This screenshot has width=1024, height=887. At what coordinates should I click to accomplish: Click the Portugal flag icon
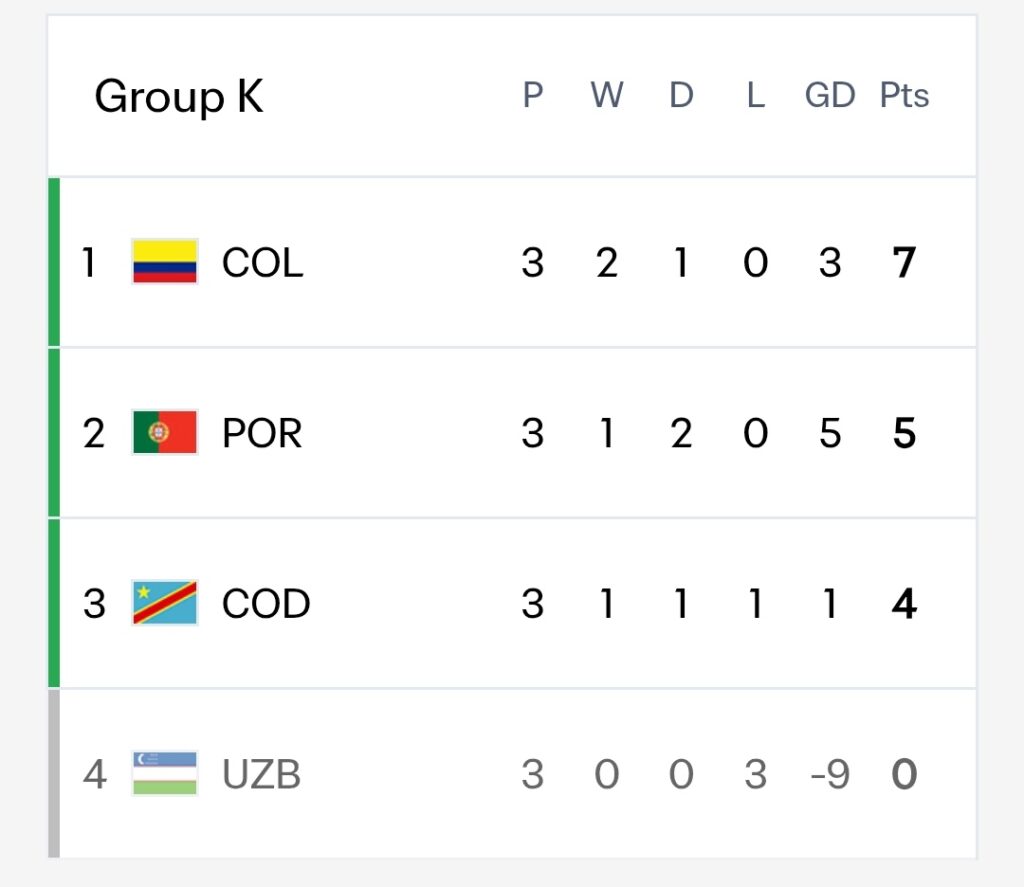[x=165, y=432]
